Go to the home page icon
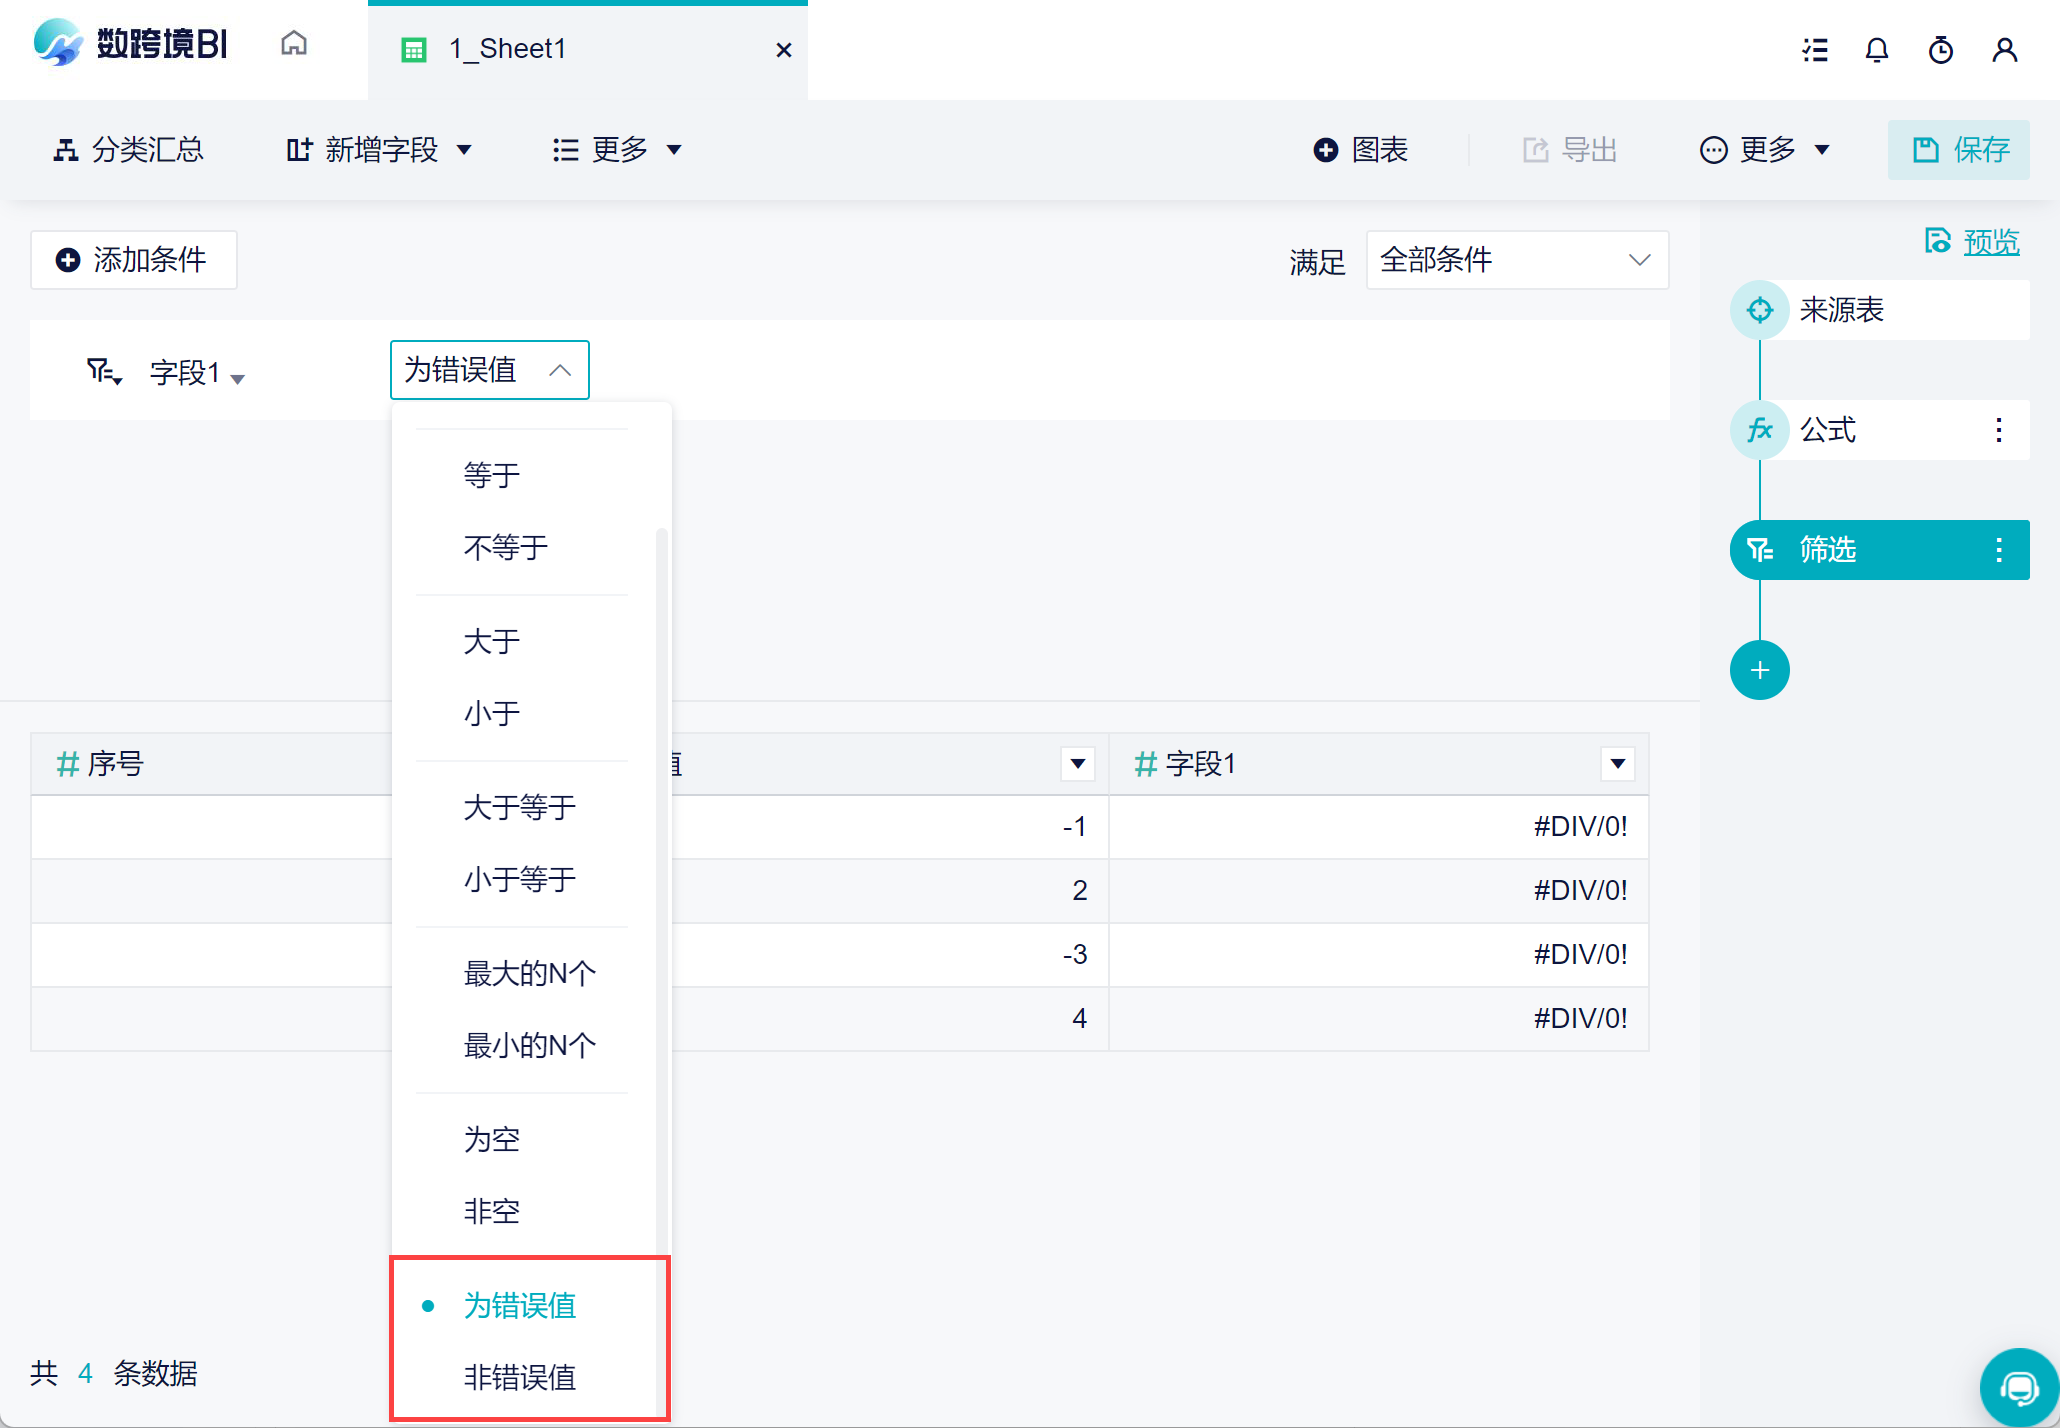The width and height of the screenshot is (2060, 1428). (x=294, y=44)
